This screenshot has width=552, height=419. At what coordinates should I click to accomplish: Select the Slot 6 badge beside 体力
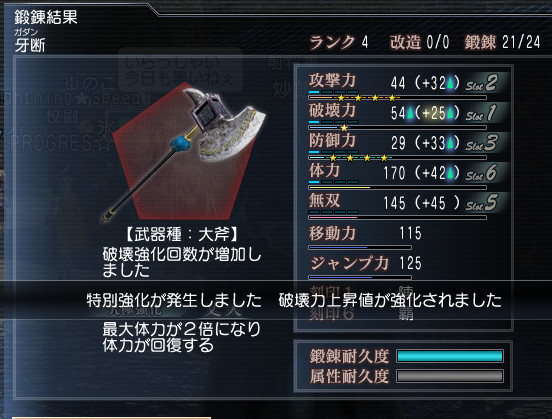(x=481, y=173)
